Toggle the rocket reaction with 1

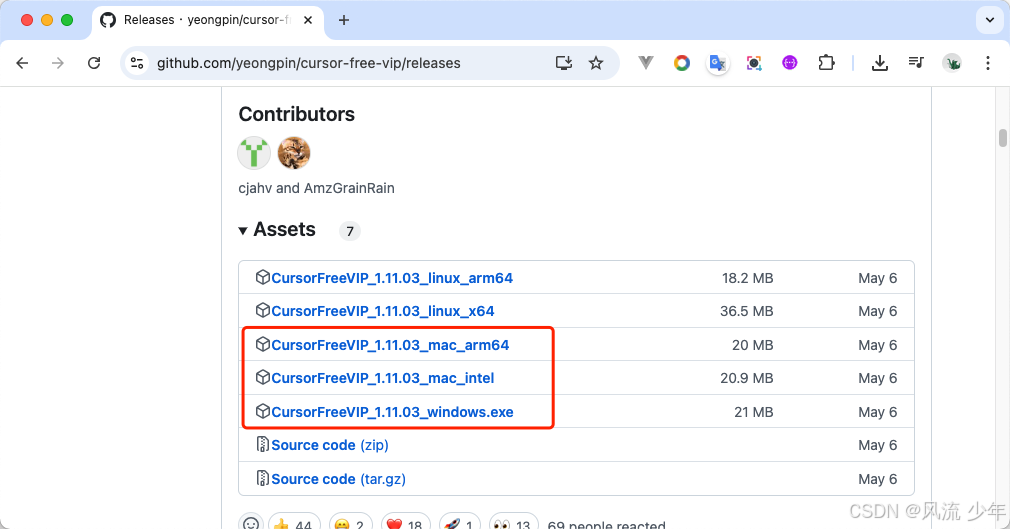(461, 524)
